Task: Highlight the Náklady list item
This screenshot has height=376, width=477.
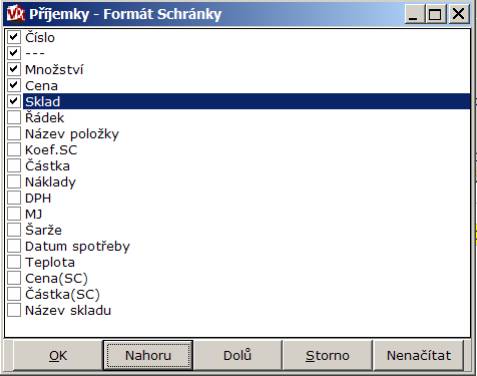Action: pyautogui.click(x=50, y=182)
